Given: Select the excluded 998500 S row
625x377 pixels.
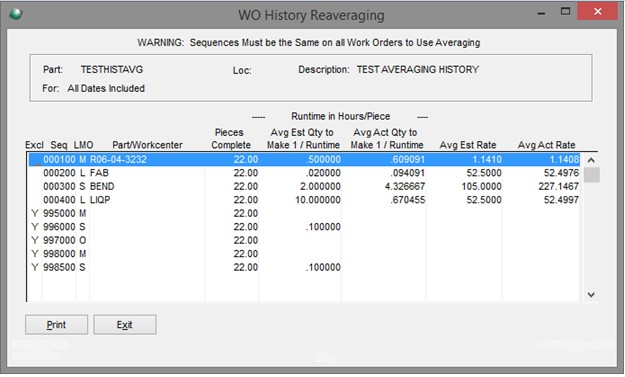Looking at the screenshot, I should tap(304, 267).
